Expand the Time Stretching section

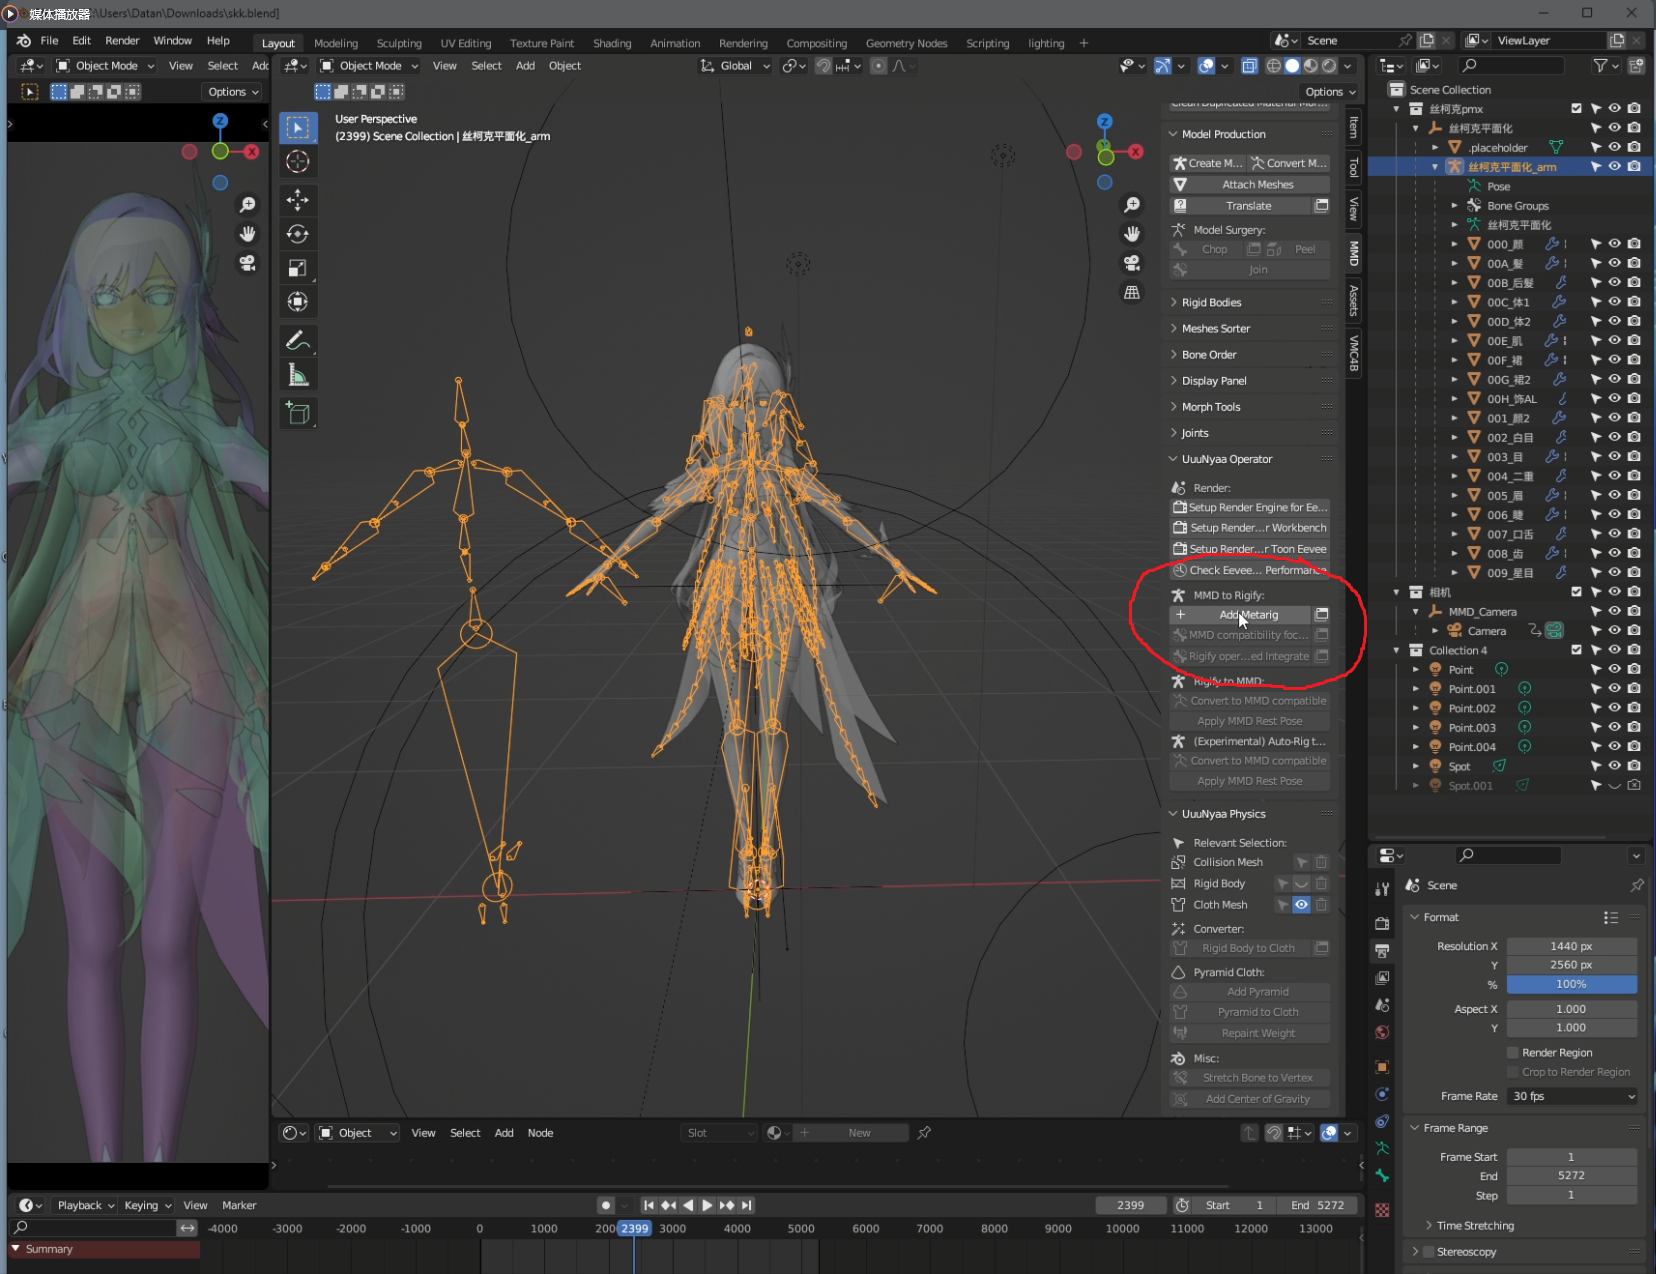click(1474, 1226)
